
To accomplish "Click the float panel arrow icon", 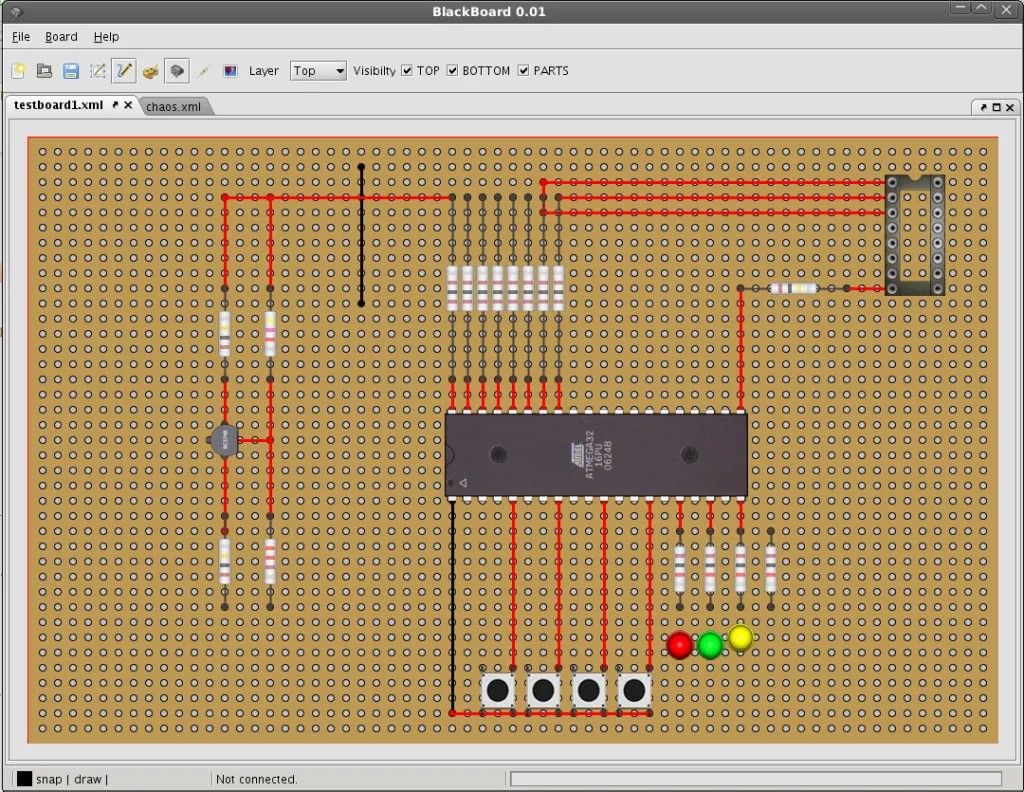I will click(x=982, y=106).
